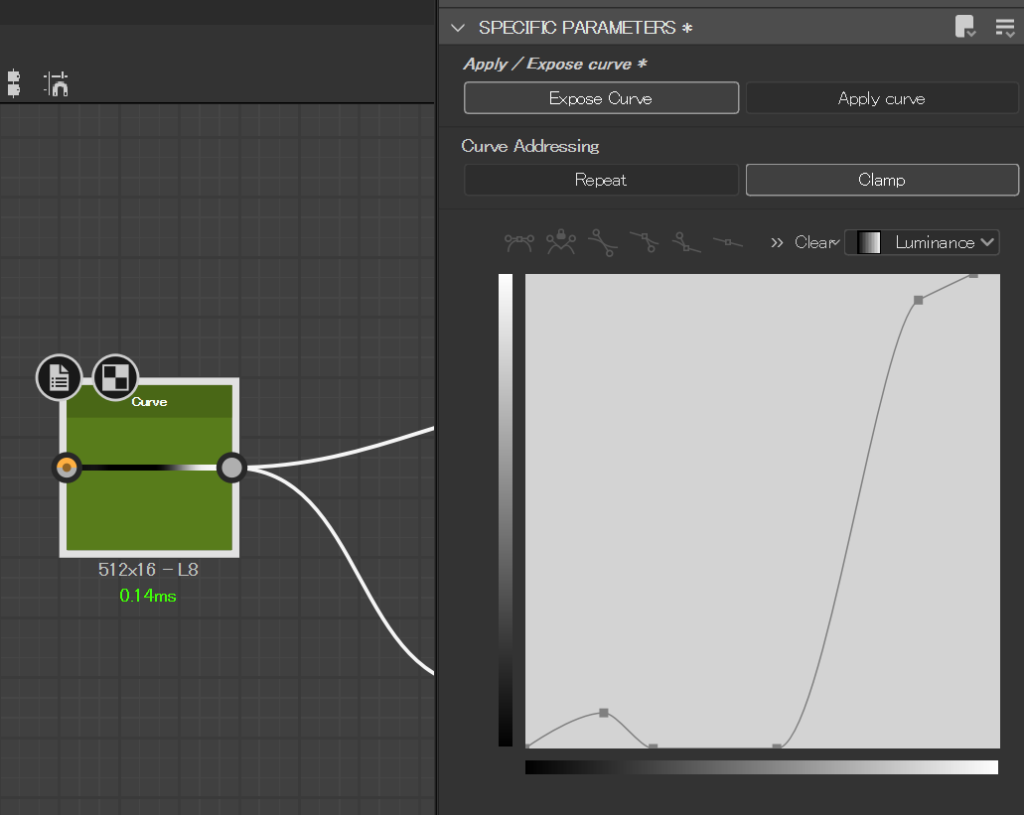Click the document icon above Curve node
This screenshot has height=815, width=1024.
[x=59, y=377]
